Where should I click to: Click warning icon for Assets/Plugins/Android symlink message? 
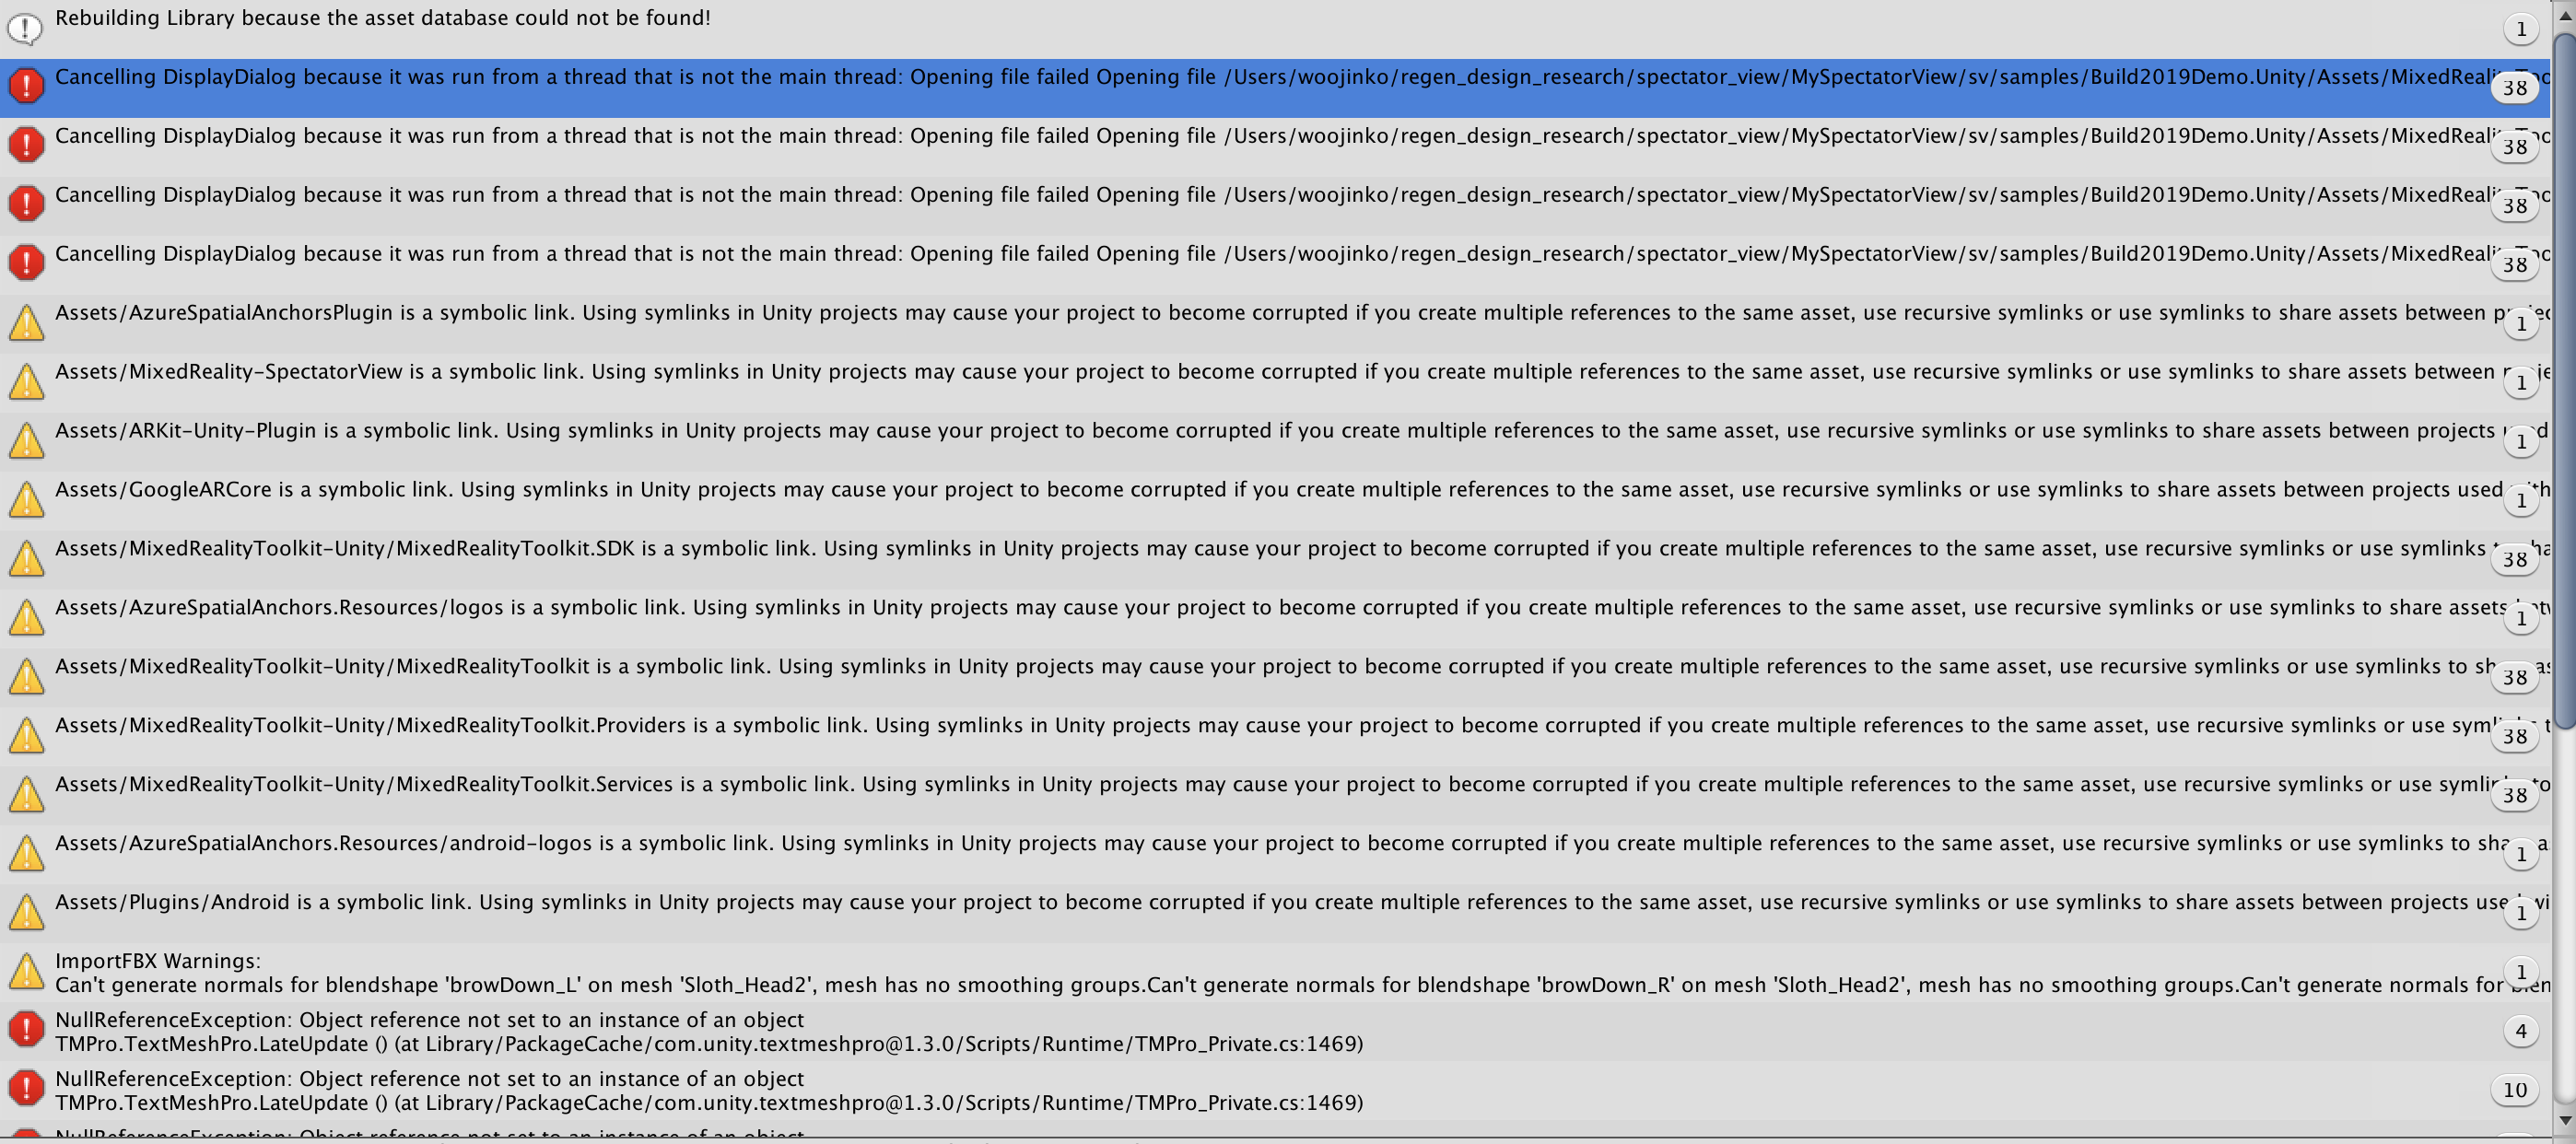click(26, 912)
